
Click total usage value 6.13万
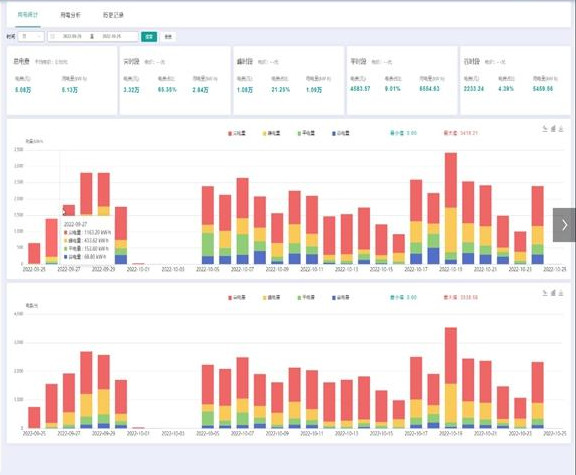[70, 90]
